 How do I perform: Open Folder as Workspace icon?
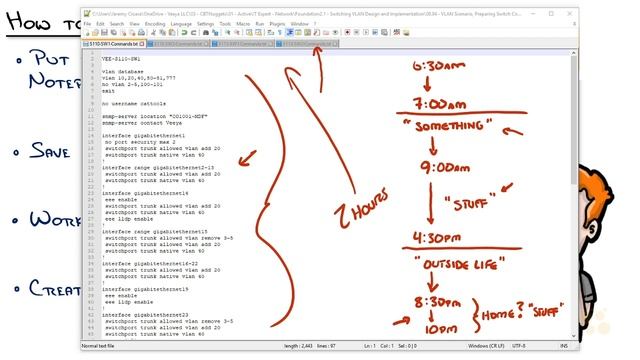[x=326, y=33]
